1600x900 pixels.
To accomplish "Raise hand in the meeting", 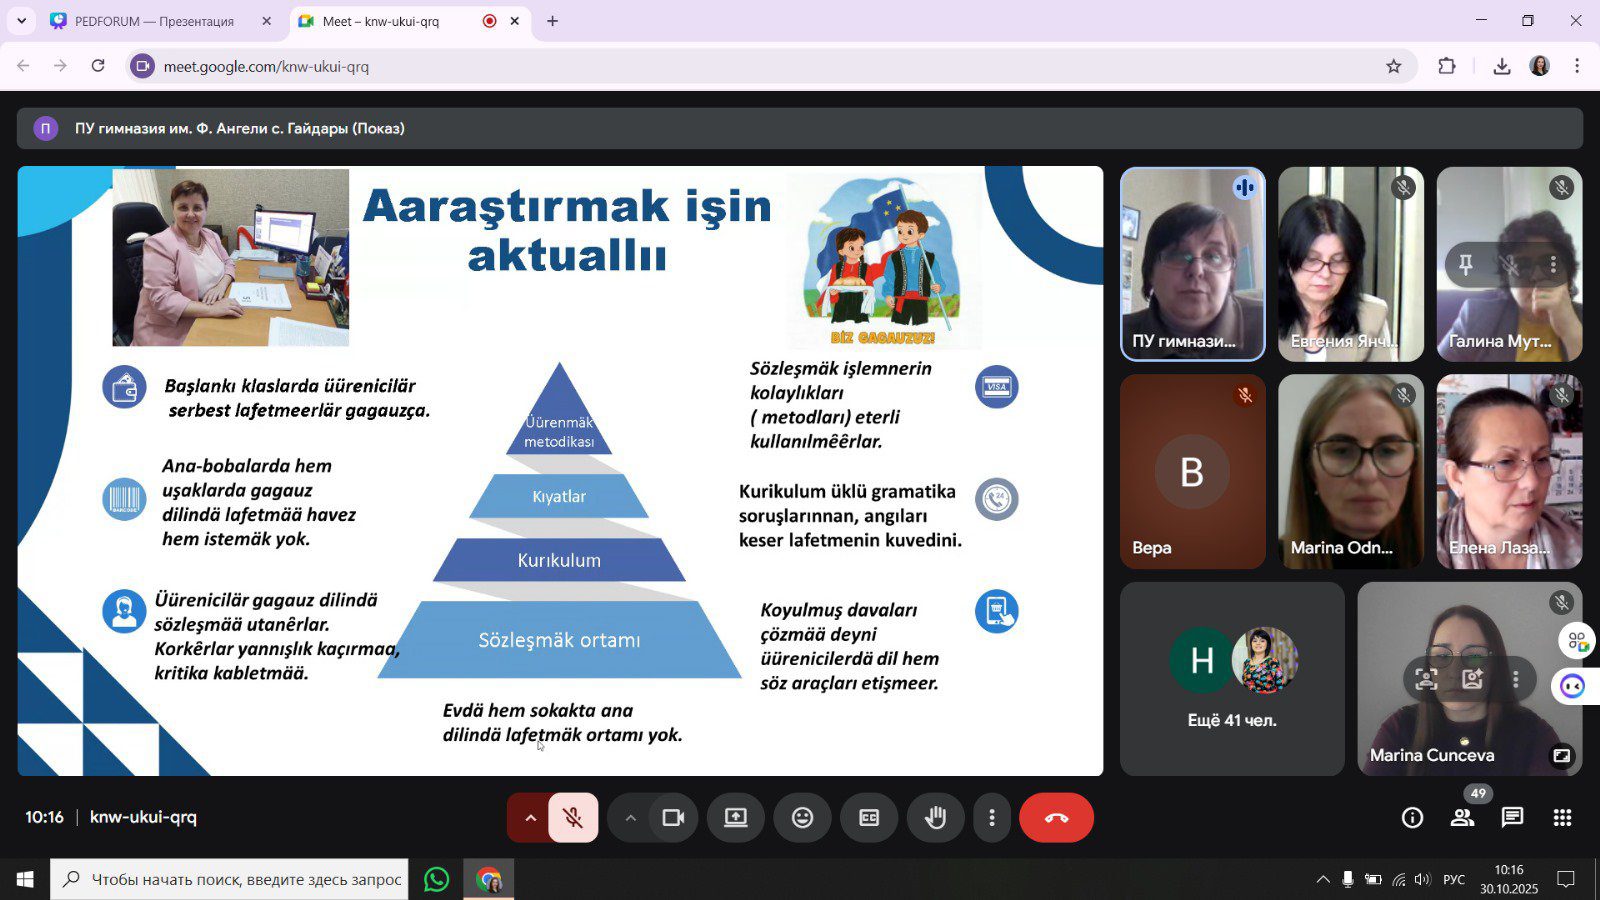I will 935,818.
